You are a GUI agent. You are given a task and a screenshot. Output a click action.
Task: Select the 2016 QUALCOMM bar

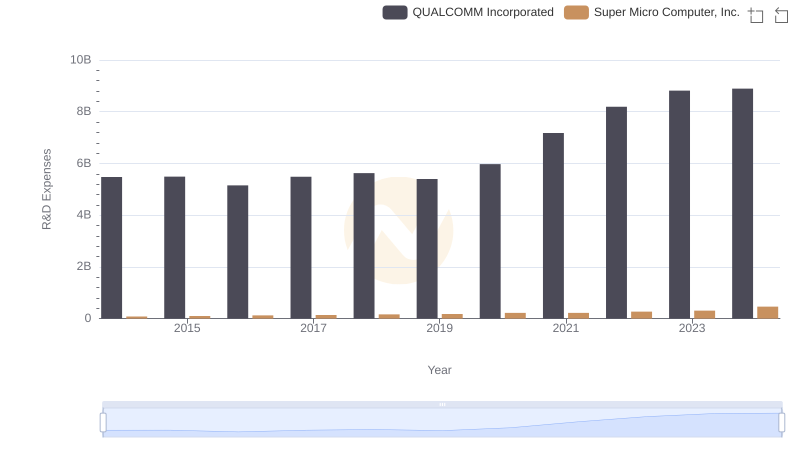pos(238,252)
